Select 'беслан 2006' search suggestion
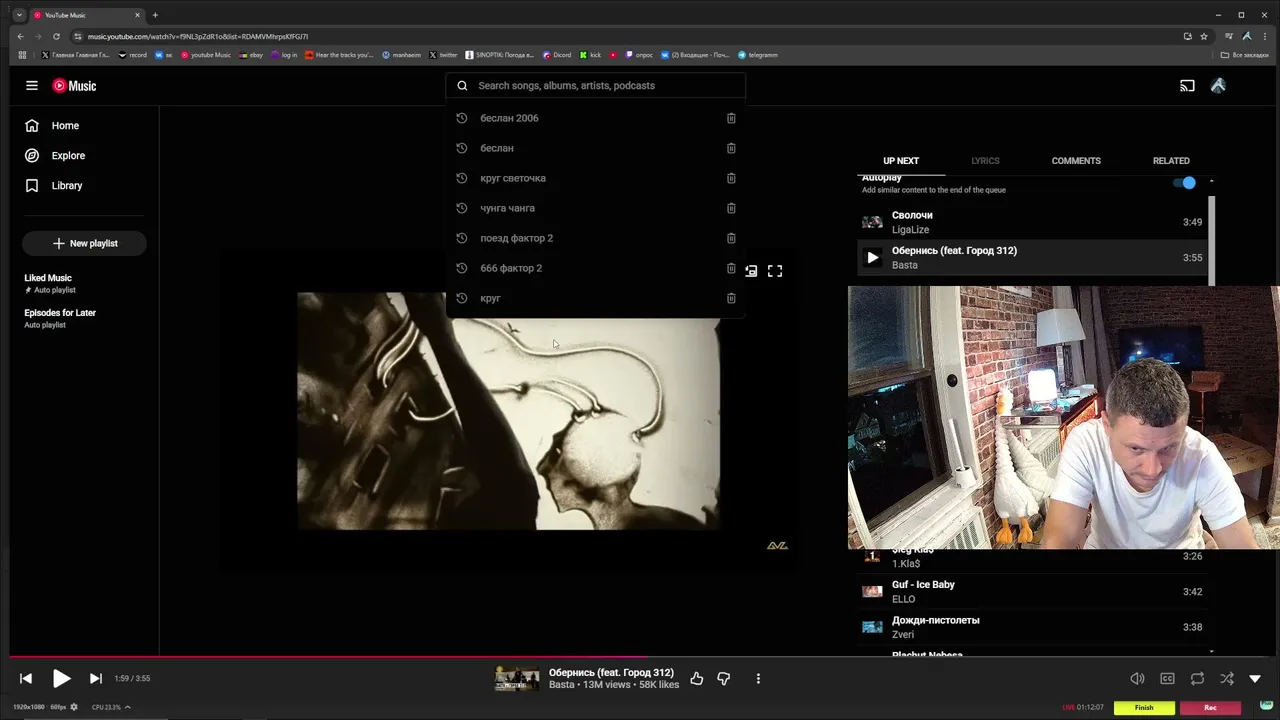This screenshot has width=1280, height=720. [x=509, y=118]
